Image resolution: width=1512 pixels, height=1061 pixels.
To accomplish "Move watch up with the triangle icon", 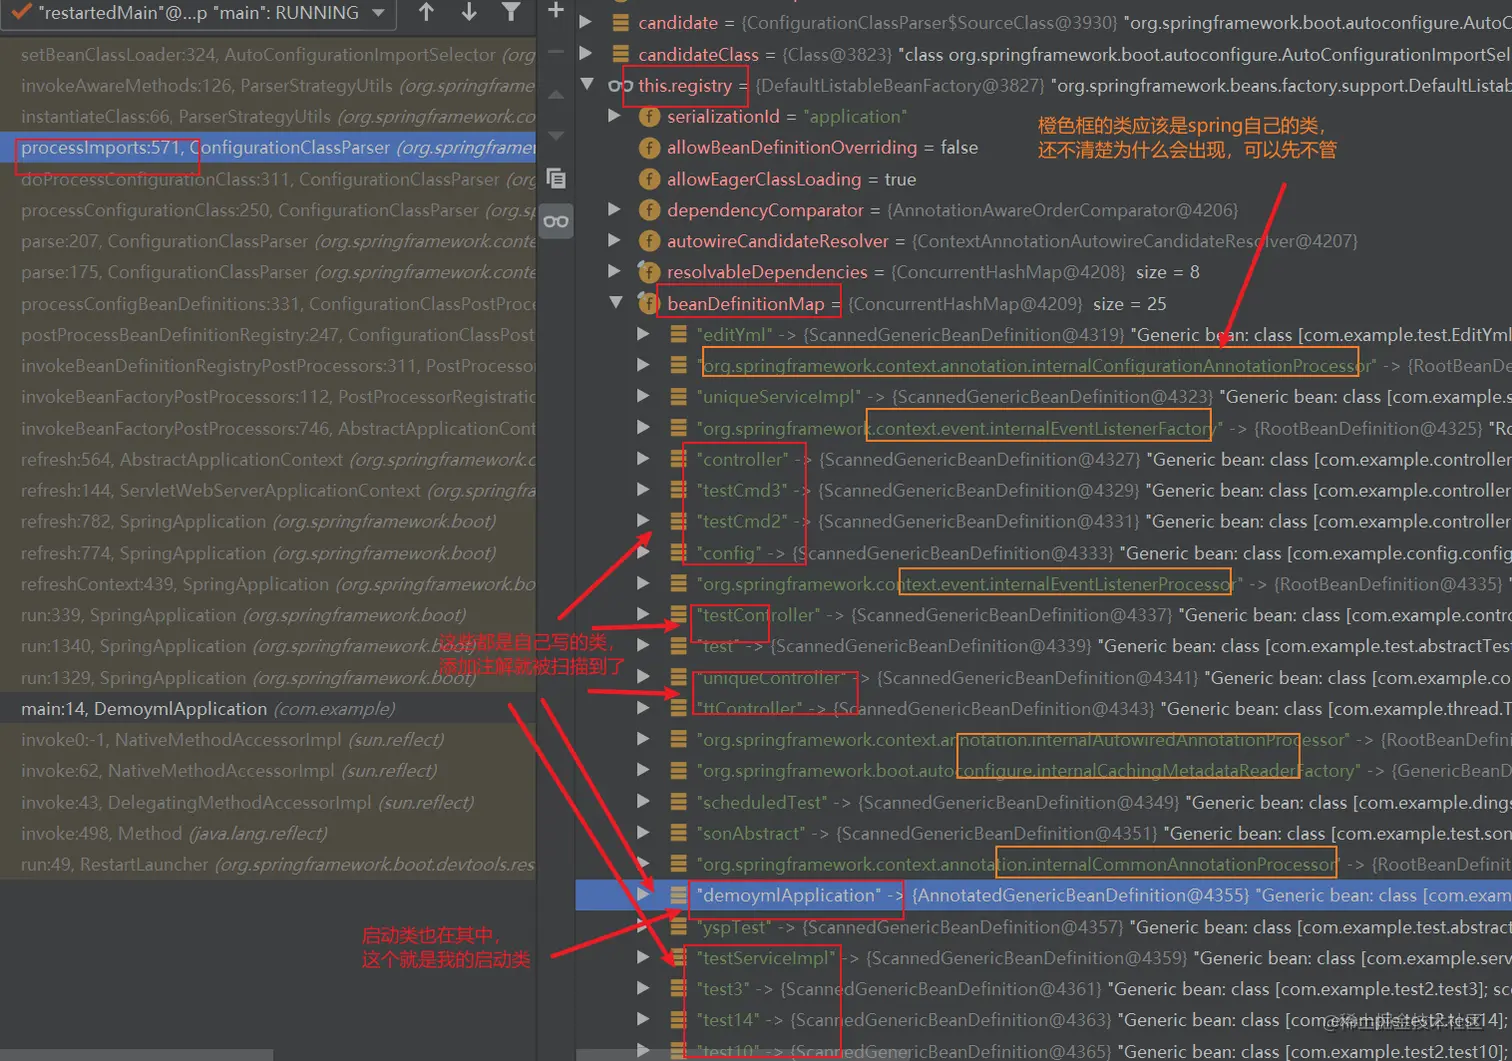I will pos(556,94).
